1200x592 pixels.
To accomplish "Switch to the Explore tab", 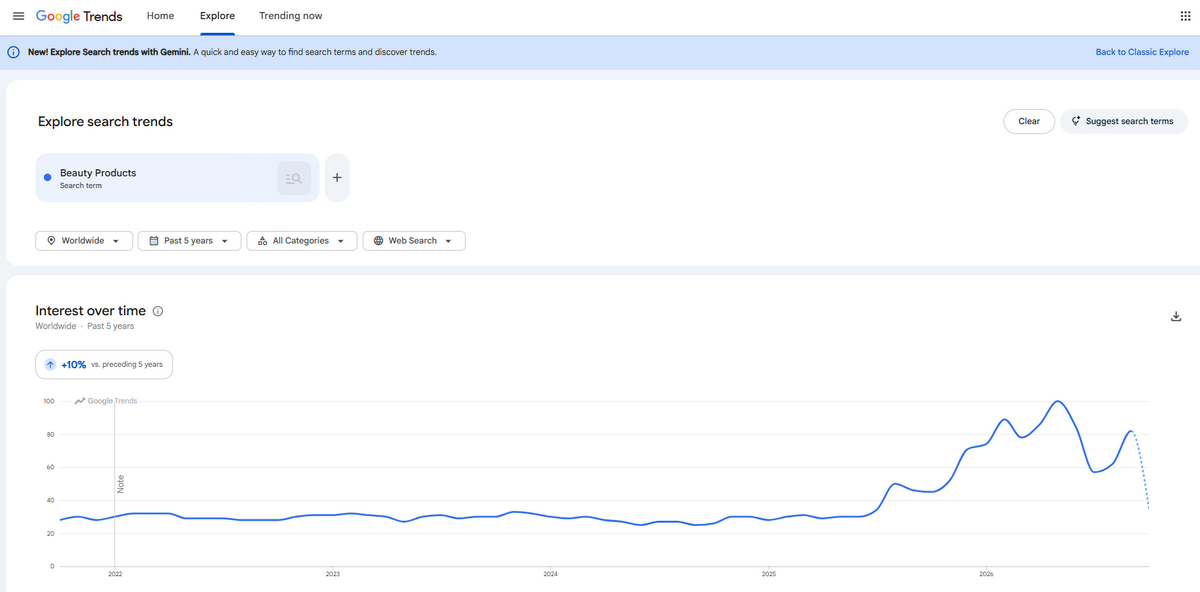I will pyautogui.click(x=217, y=16).
